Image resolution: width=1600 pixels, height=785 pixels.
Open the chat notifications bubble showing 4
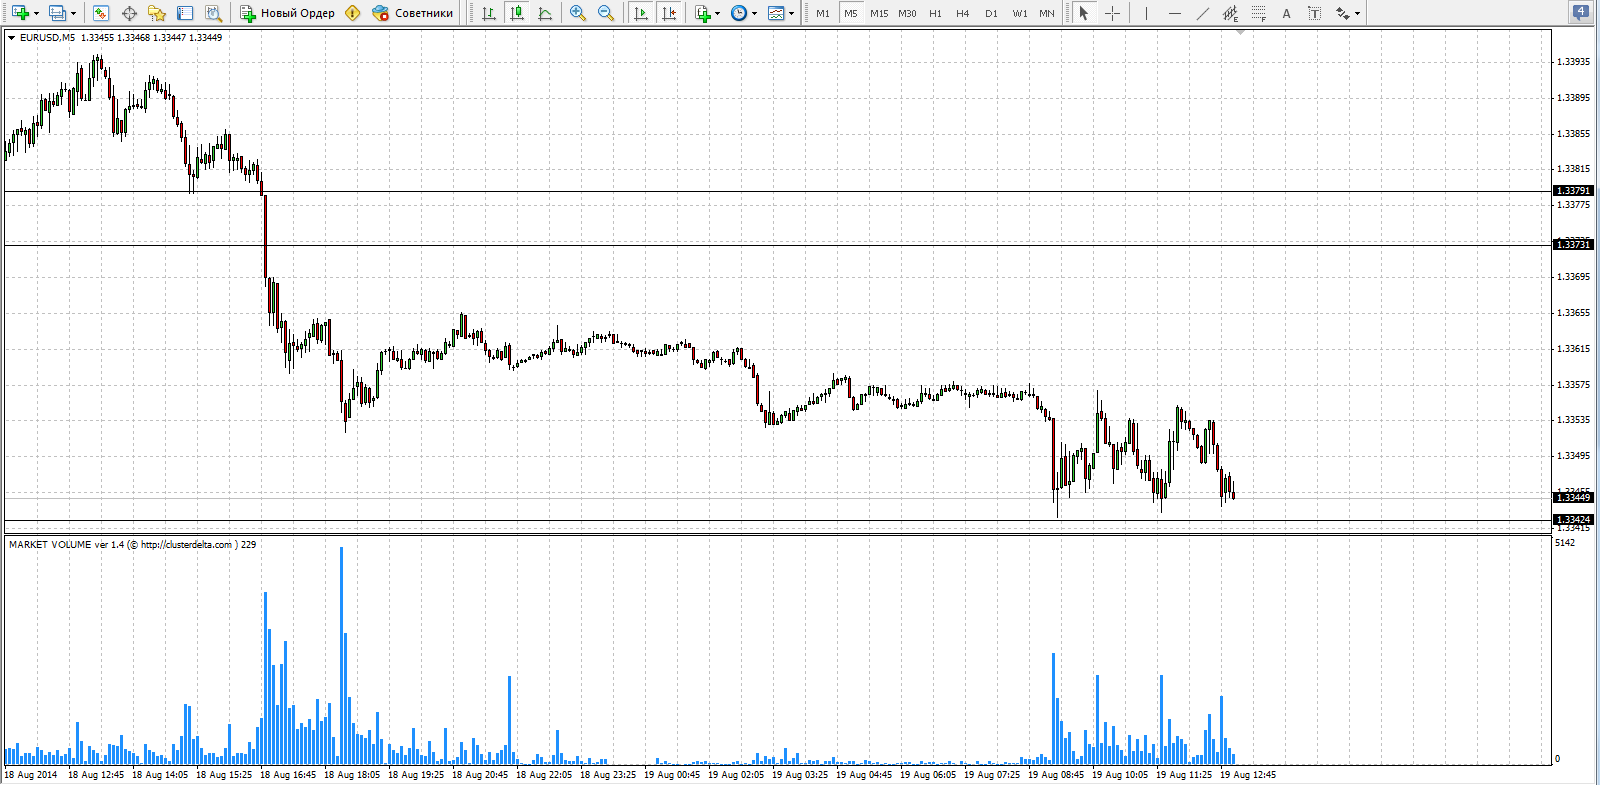coord(1580,12)
